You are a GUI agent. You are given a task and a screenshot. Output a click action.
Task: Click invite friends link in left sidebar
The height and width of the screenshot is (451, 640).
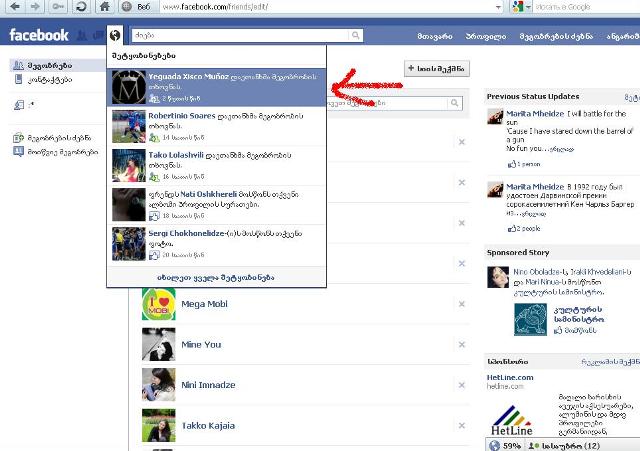click(x=62, y=152)
